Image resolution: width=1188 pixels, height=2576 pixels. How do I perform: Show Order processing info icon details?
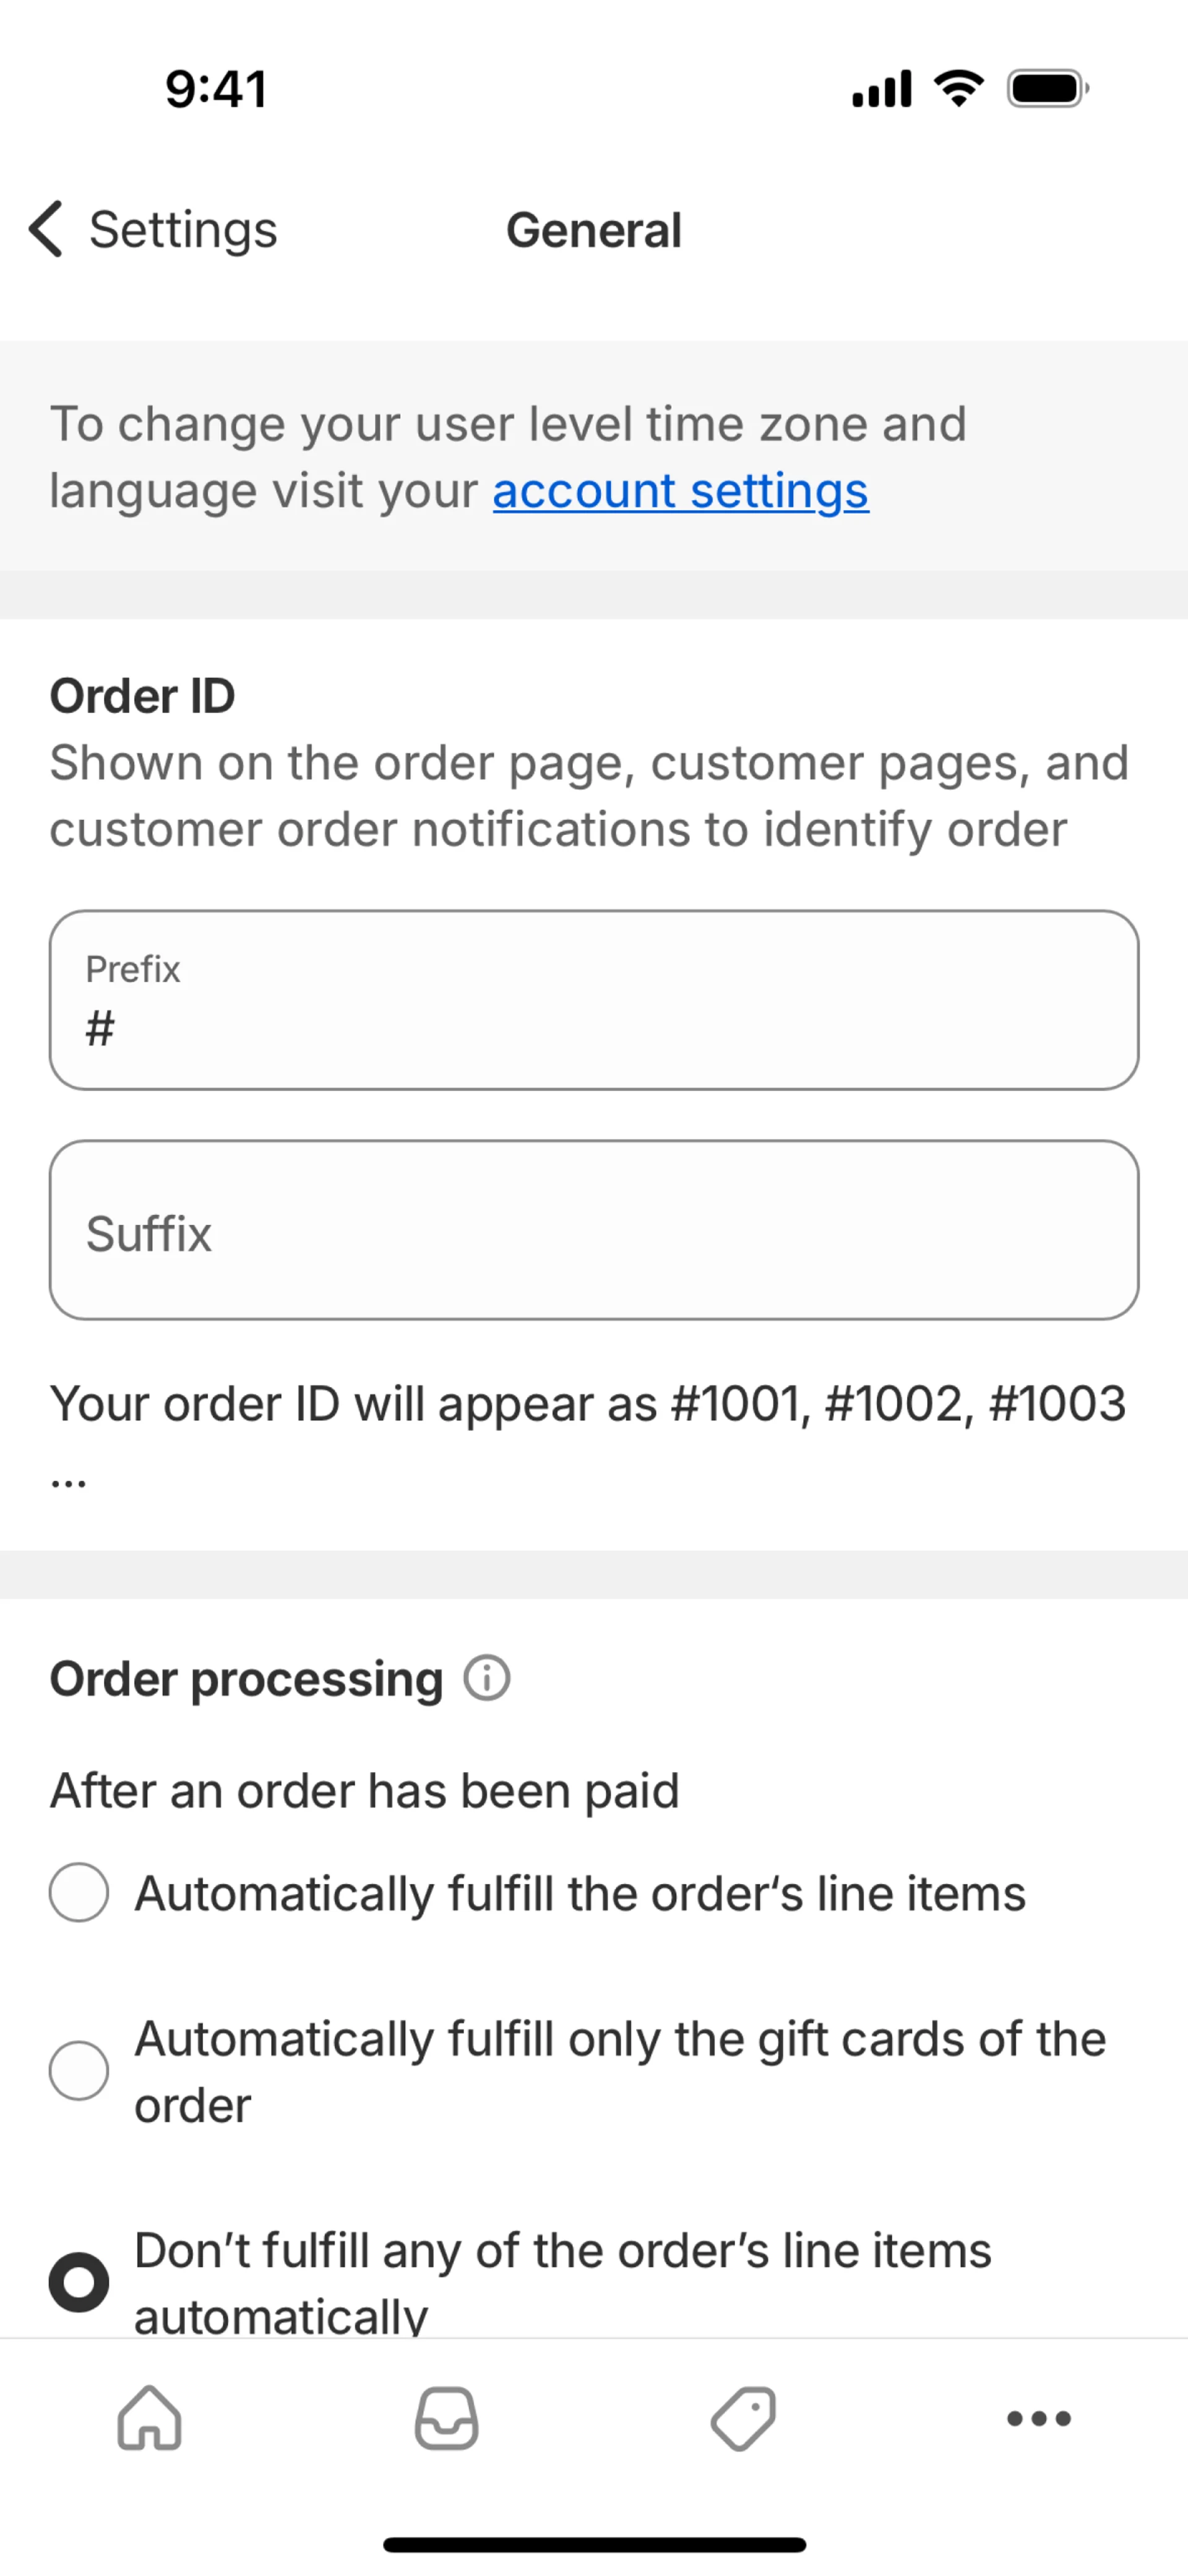487,1678
